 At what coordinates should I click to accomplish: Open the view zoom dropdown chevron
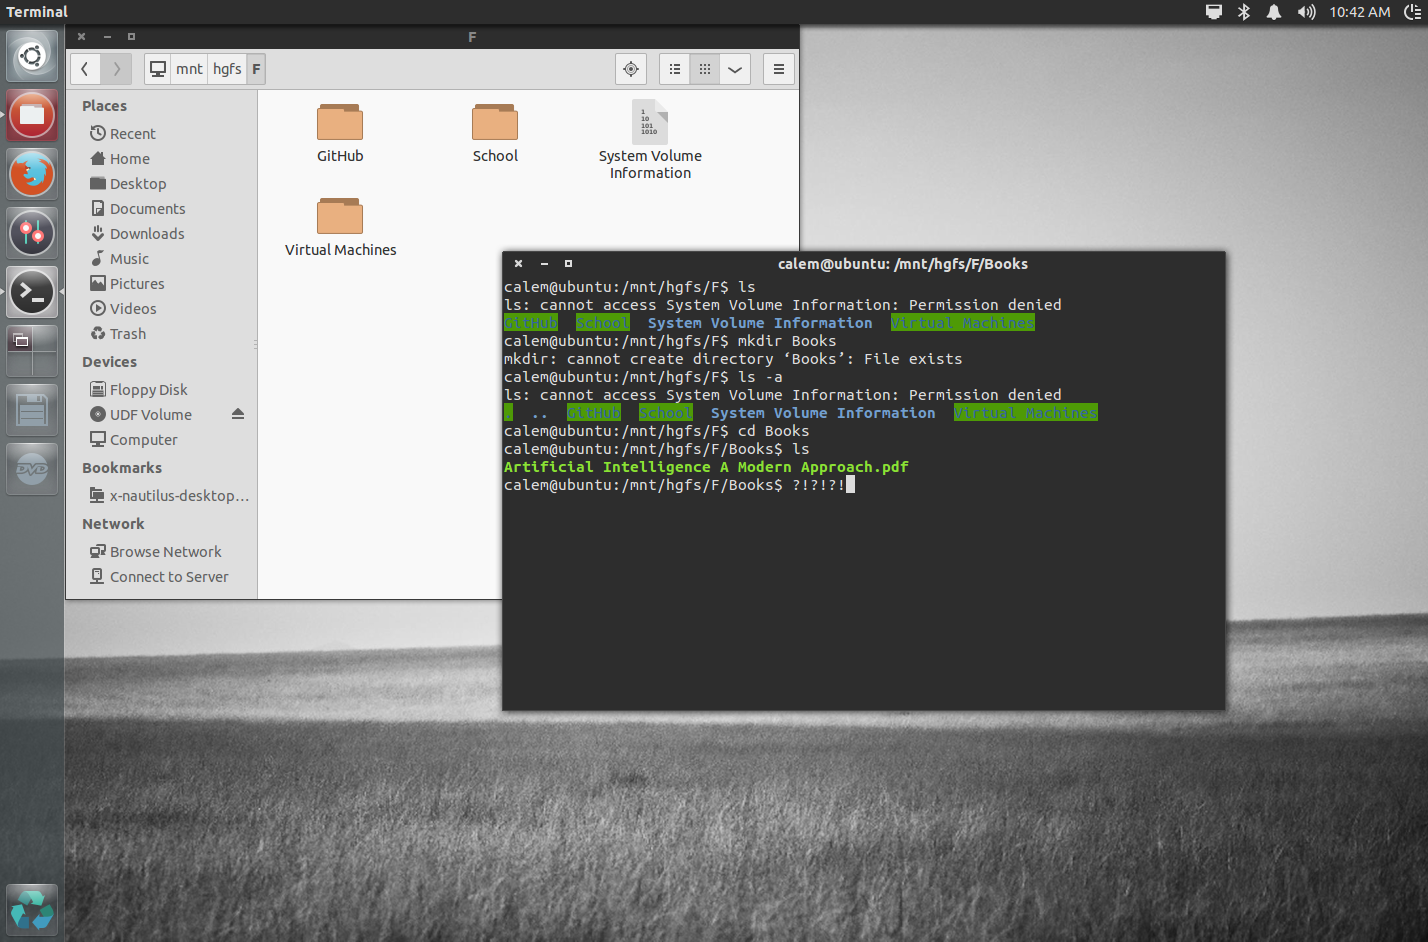tap(734, 68)
